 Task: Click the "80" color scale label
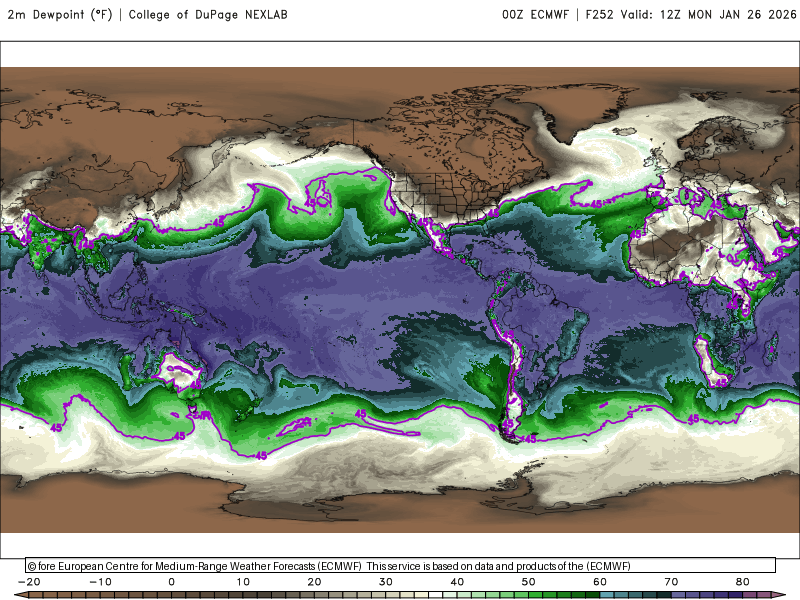pyautogui.click(x=743, y=582)
